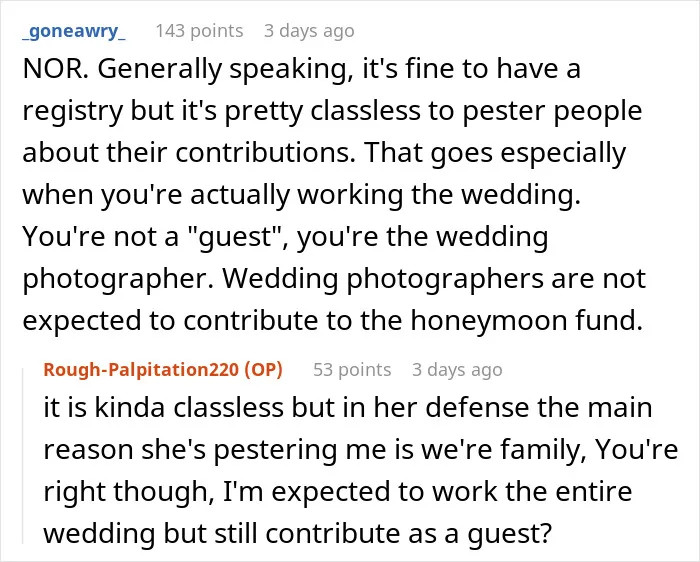Click the 53 points score label

[352, 370]
